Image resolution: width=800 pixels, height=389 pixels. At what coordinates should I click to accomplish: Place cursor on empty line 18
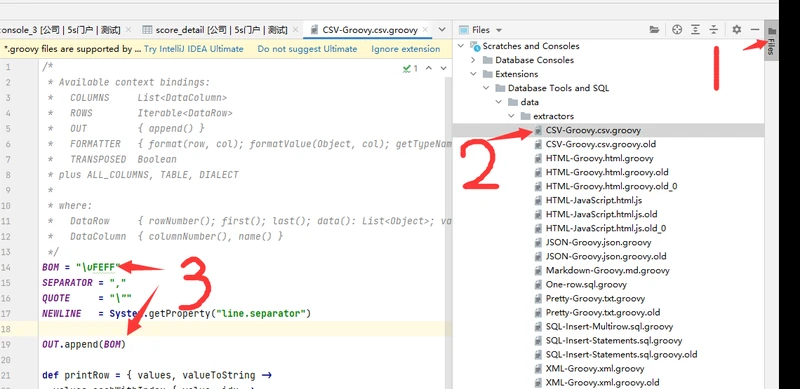[x=245, y=329]
